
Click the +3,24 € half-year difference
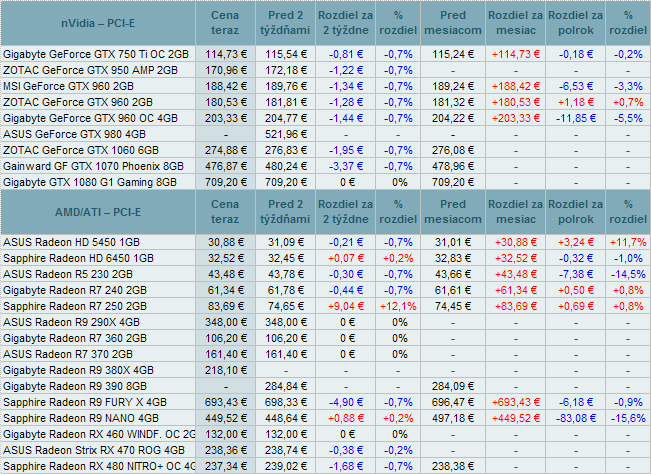tap(576, 242)
